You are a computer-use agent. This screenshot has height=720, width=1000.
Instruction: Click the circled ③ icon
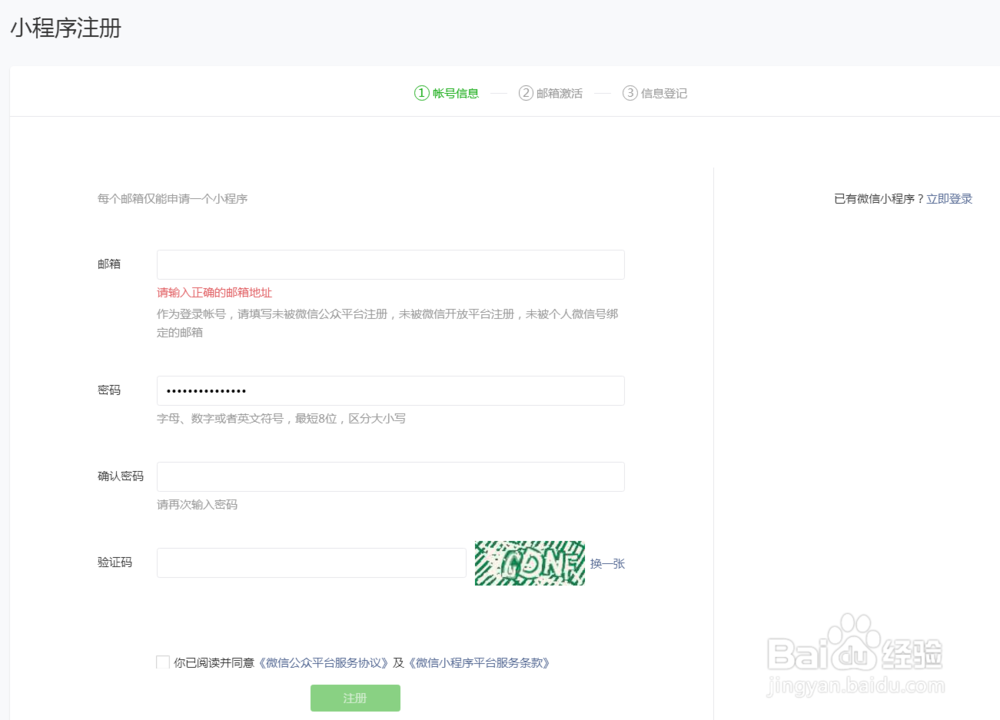[630, 92]
